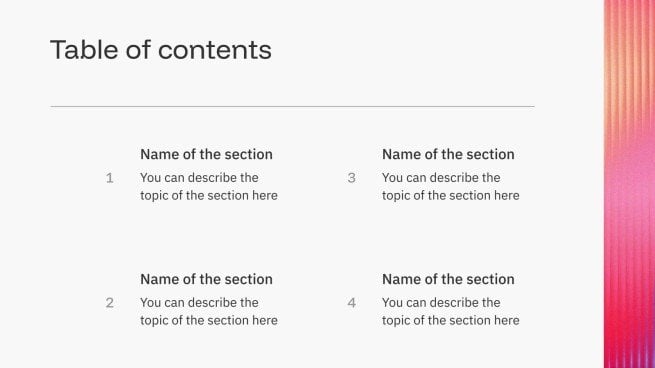Image resolution: width=655 pixels, height=368 pixels.
Task: Select the description text under section 1 heading
Action: click(x=209, y=187)
